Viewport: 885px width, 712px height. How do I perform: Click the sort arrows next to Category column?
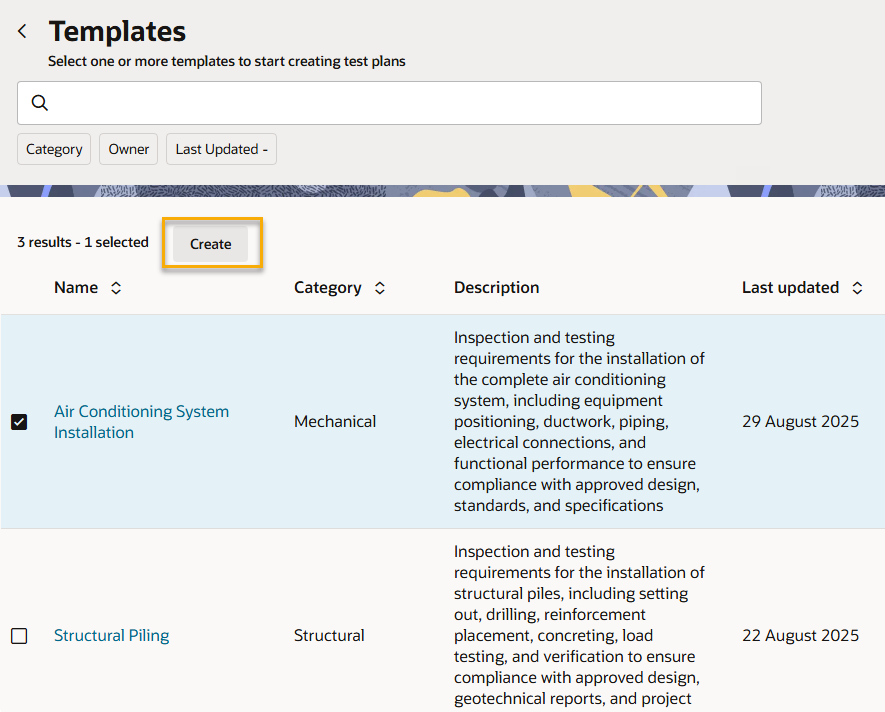[379, 288]
